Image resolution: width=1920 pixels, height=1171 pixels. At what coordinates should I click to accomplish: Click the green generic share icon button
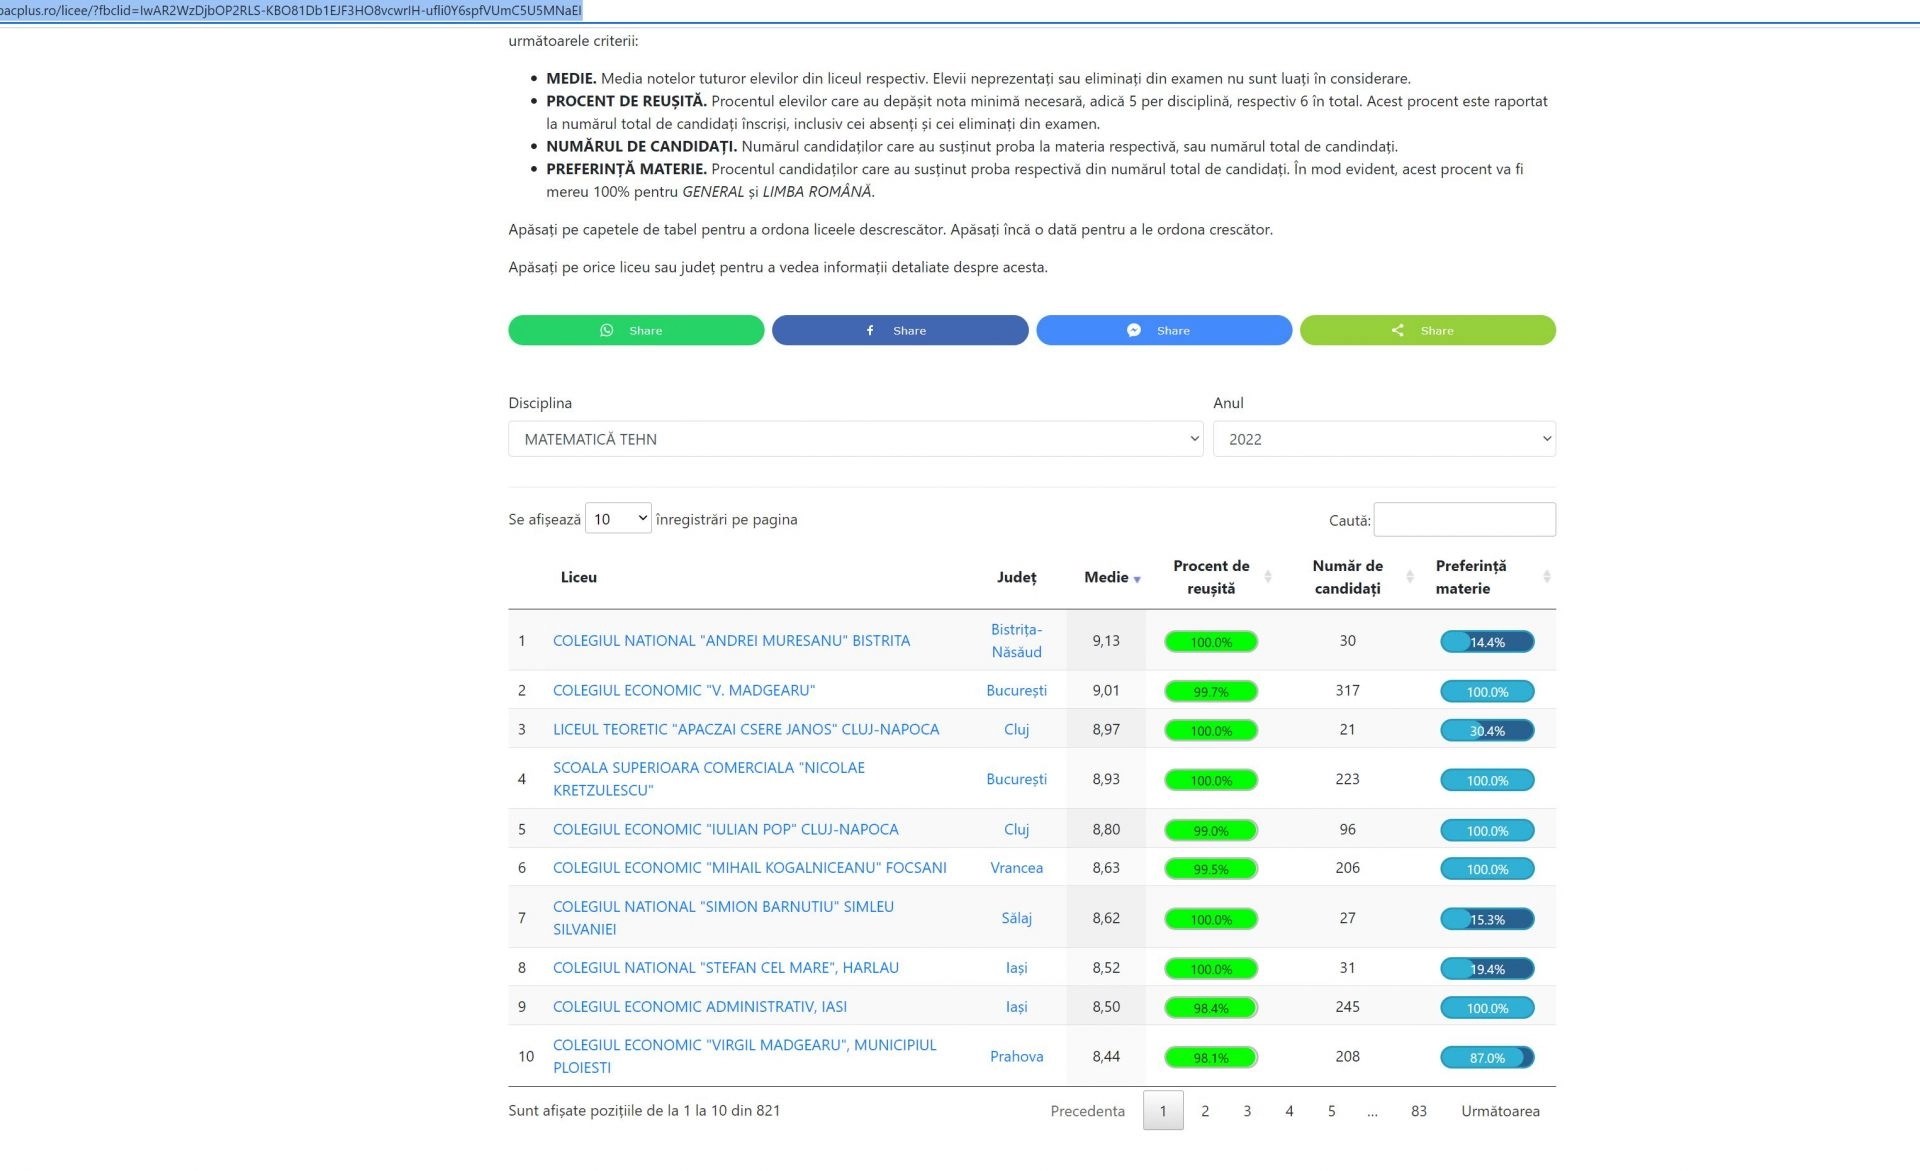(x=1427, y=330)
